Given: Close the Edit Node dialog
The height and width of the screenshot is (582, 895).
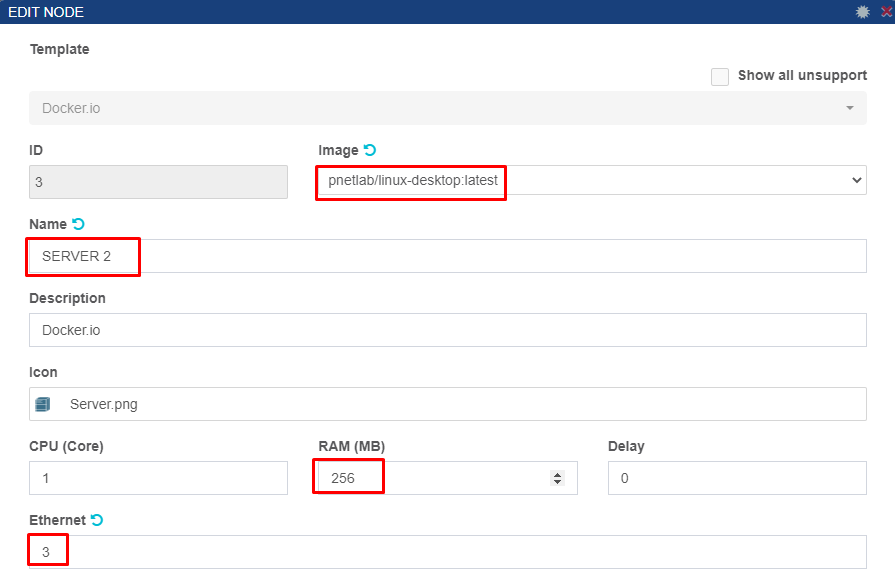Looking at the screenshot, I should [886, 11].
